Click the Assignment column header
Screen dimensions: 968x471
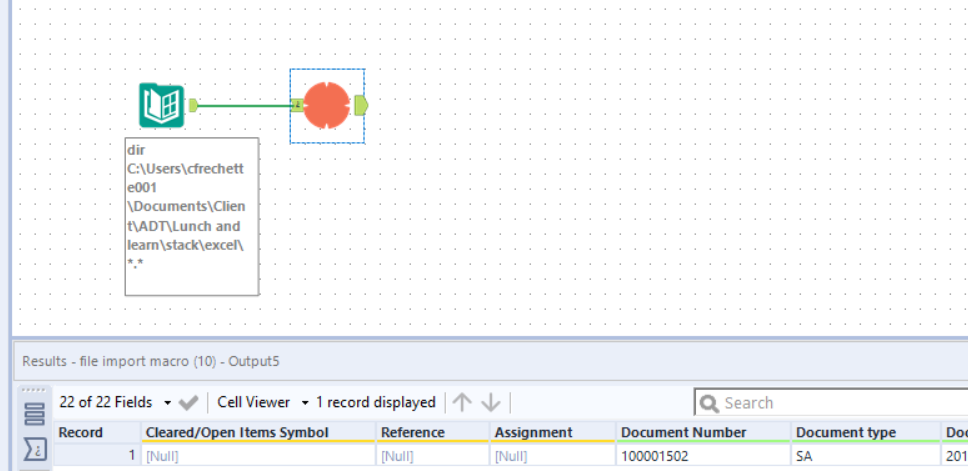coord(553,433)
